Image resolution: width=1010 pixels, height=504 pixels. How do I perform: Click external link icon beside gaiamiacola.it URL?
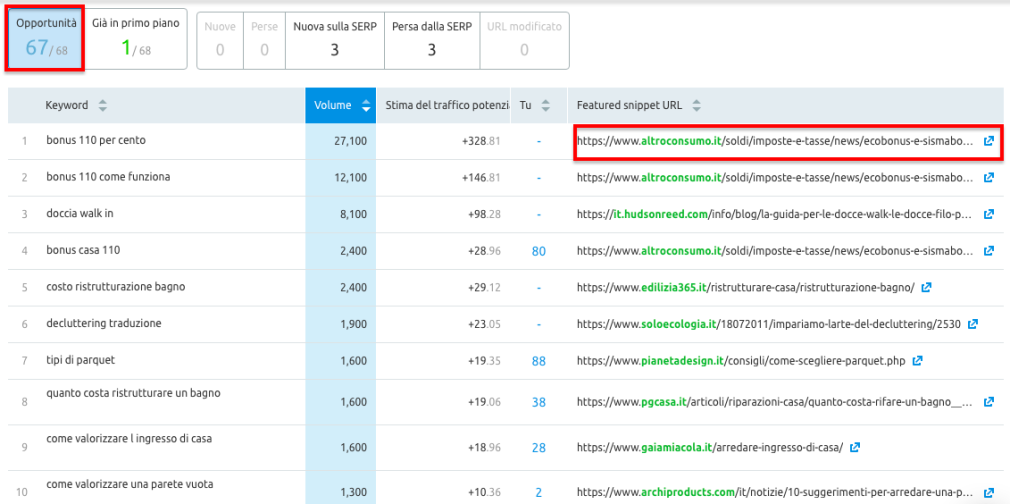tap(855, 447)
